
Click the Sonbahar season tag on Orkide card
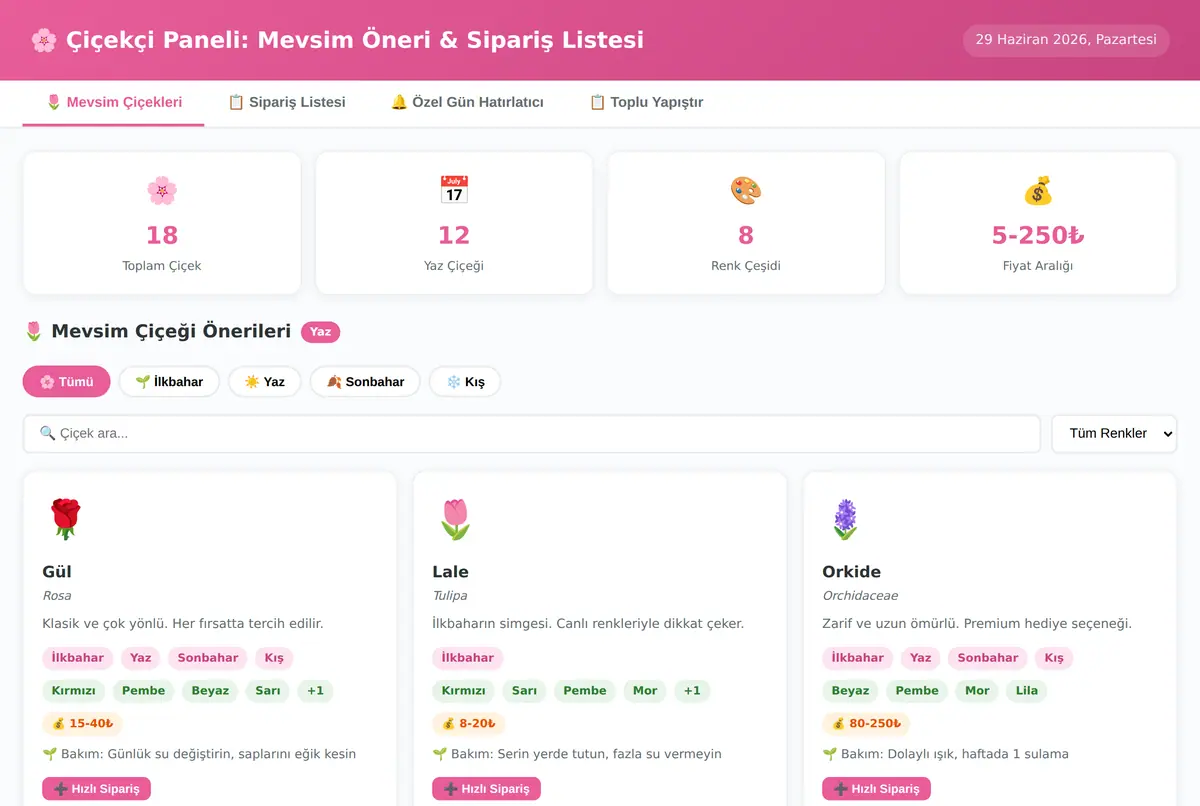[988, 658]
